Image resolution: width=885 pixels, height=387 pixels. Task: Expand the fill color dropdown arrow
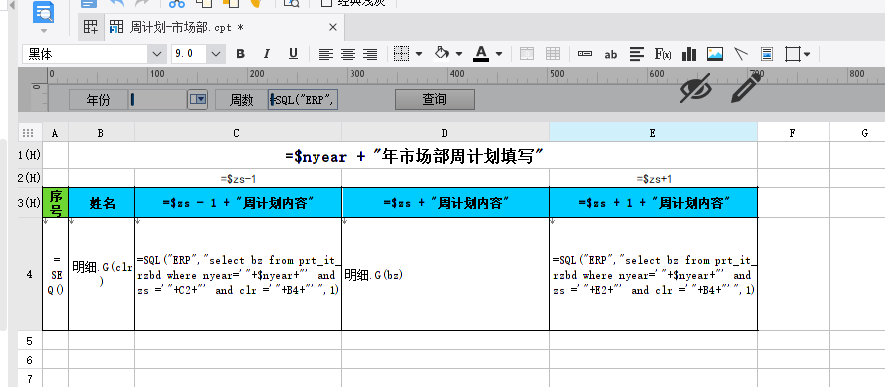pyautogui.click(x=459, y=54)
